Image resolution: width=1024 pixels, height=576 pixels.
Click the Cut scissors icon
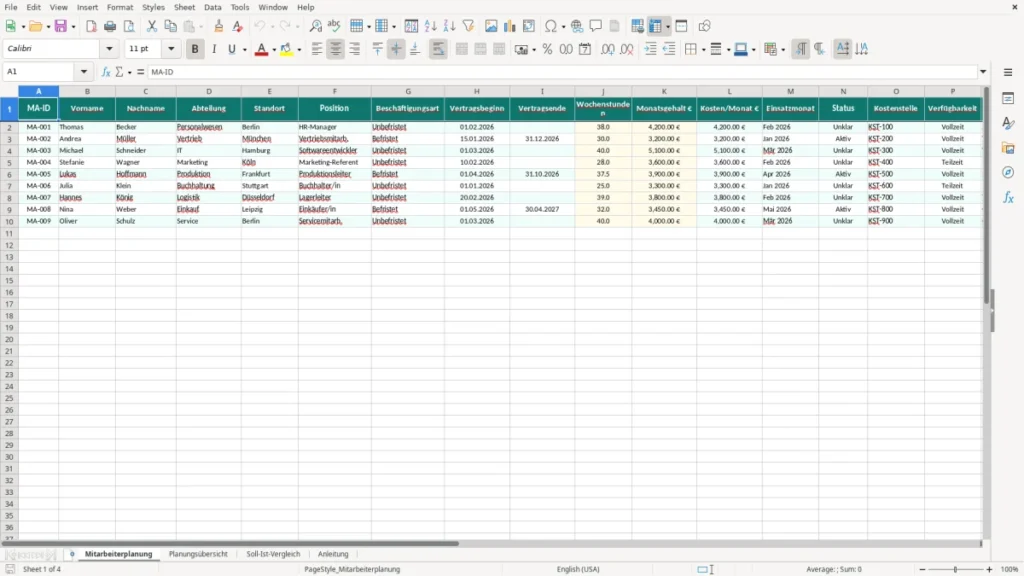point(152,26)
